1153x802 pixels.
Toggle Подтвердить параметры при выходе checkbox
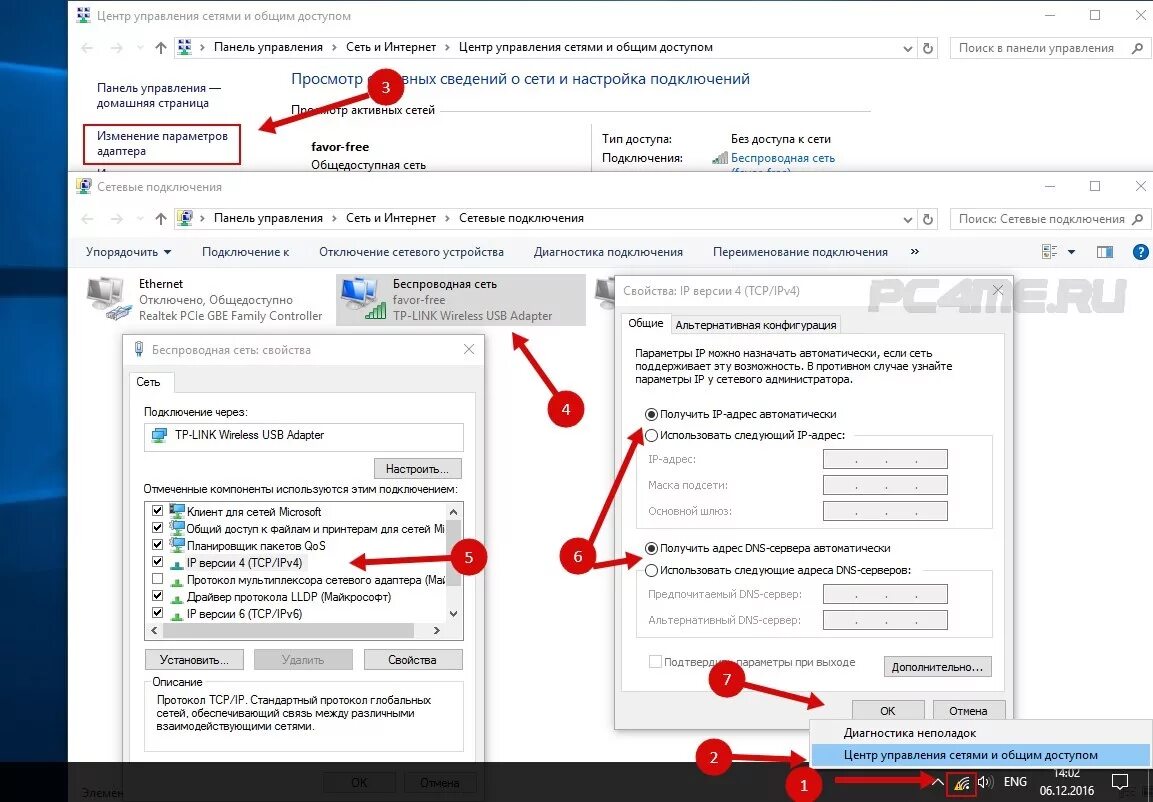coord(655,662)
